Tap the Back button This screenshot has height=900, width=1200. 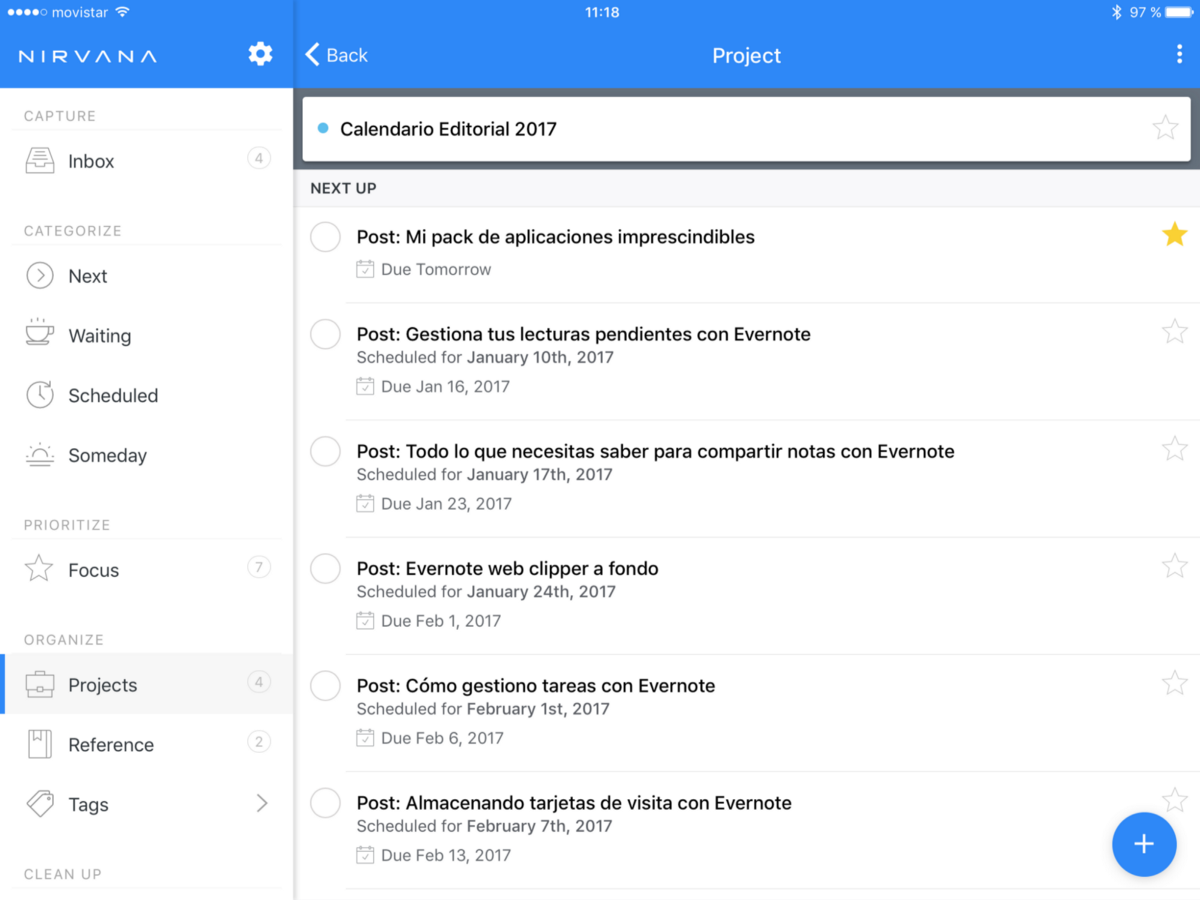(x=337, y=55)
